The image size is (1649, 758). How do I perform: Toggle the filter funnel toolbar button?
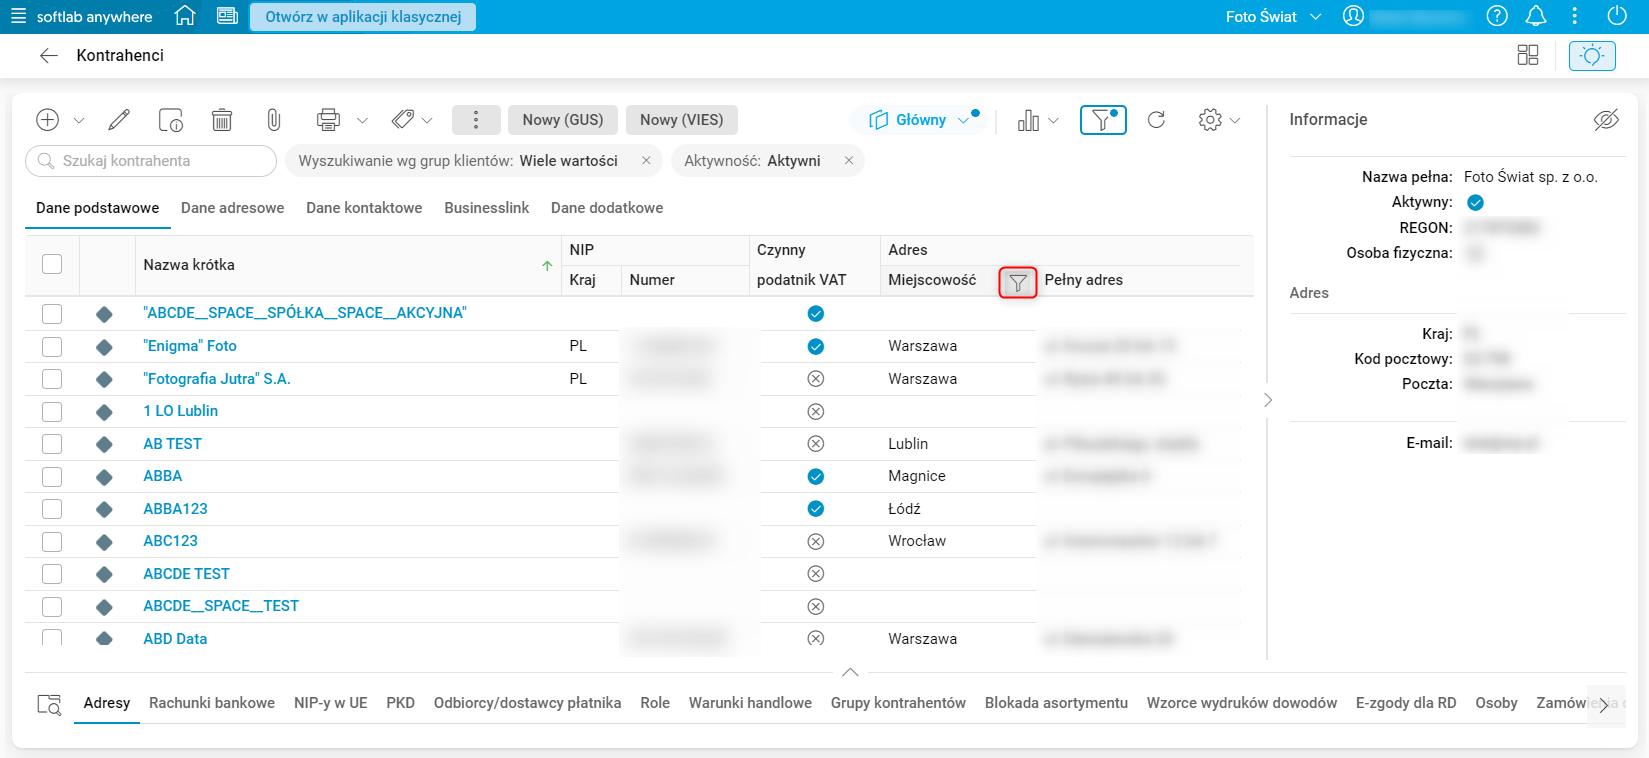[1103, 120]
